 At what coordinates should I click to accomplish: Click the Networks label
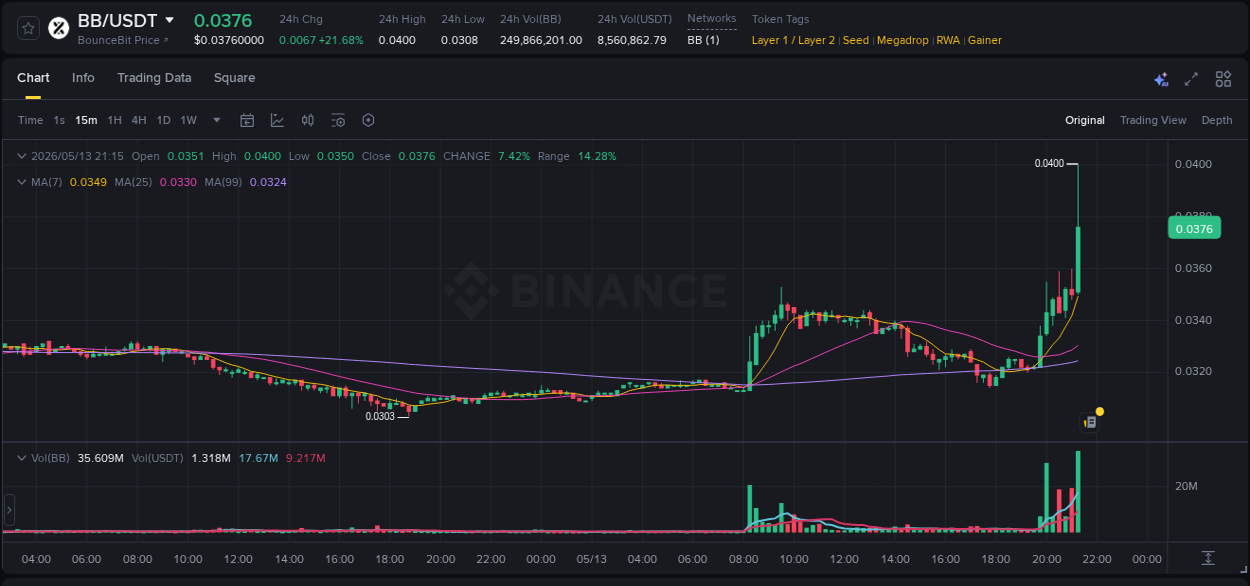click(x=712, y=18)
